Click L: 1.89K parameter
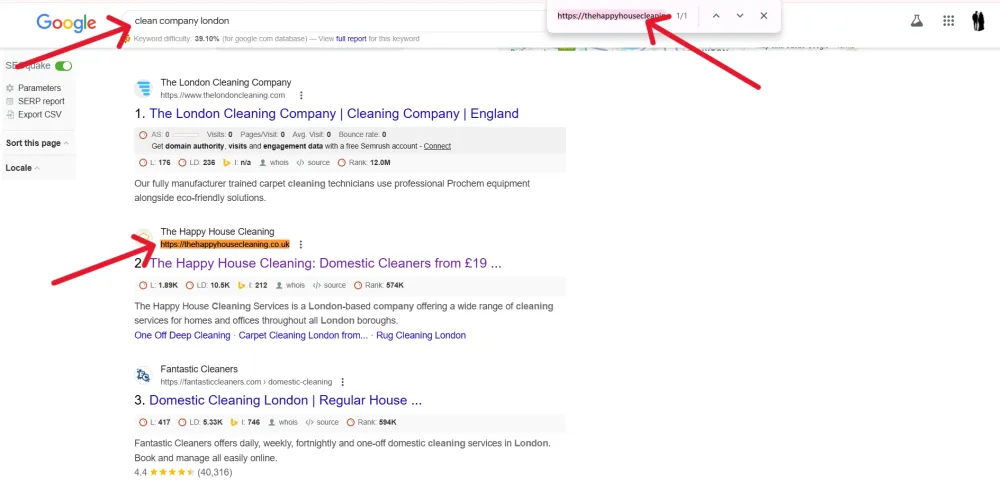1000x485 pixels. coord(158,285)
